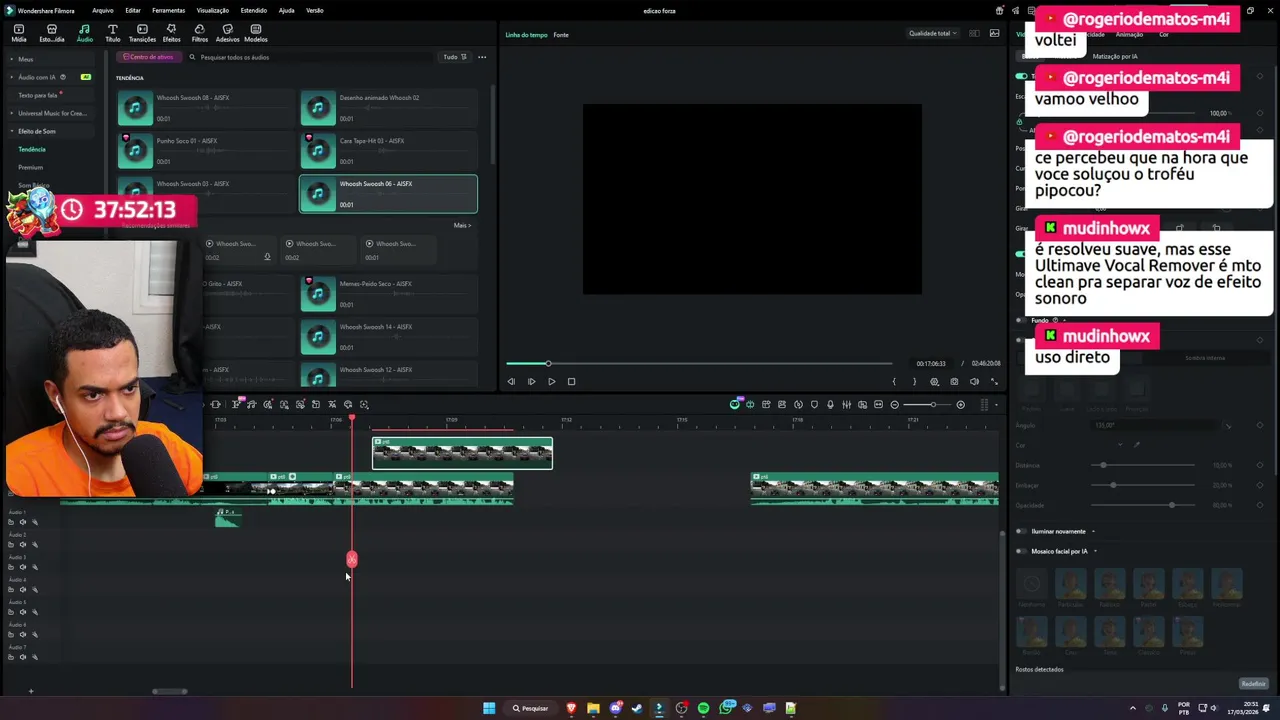Click the timeline zoom slider
The height and width of the screenshot is (720, 1280).
tap(928, 405)
